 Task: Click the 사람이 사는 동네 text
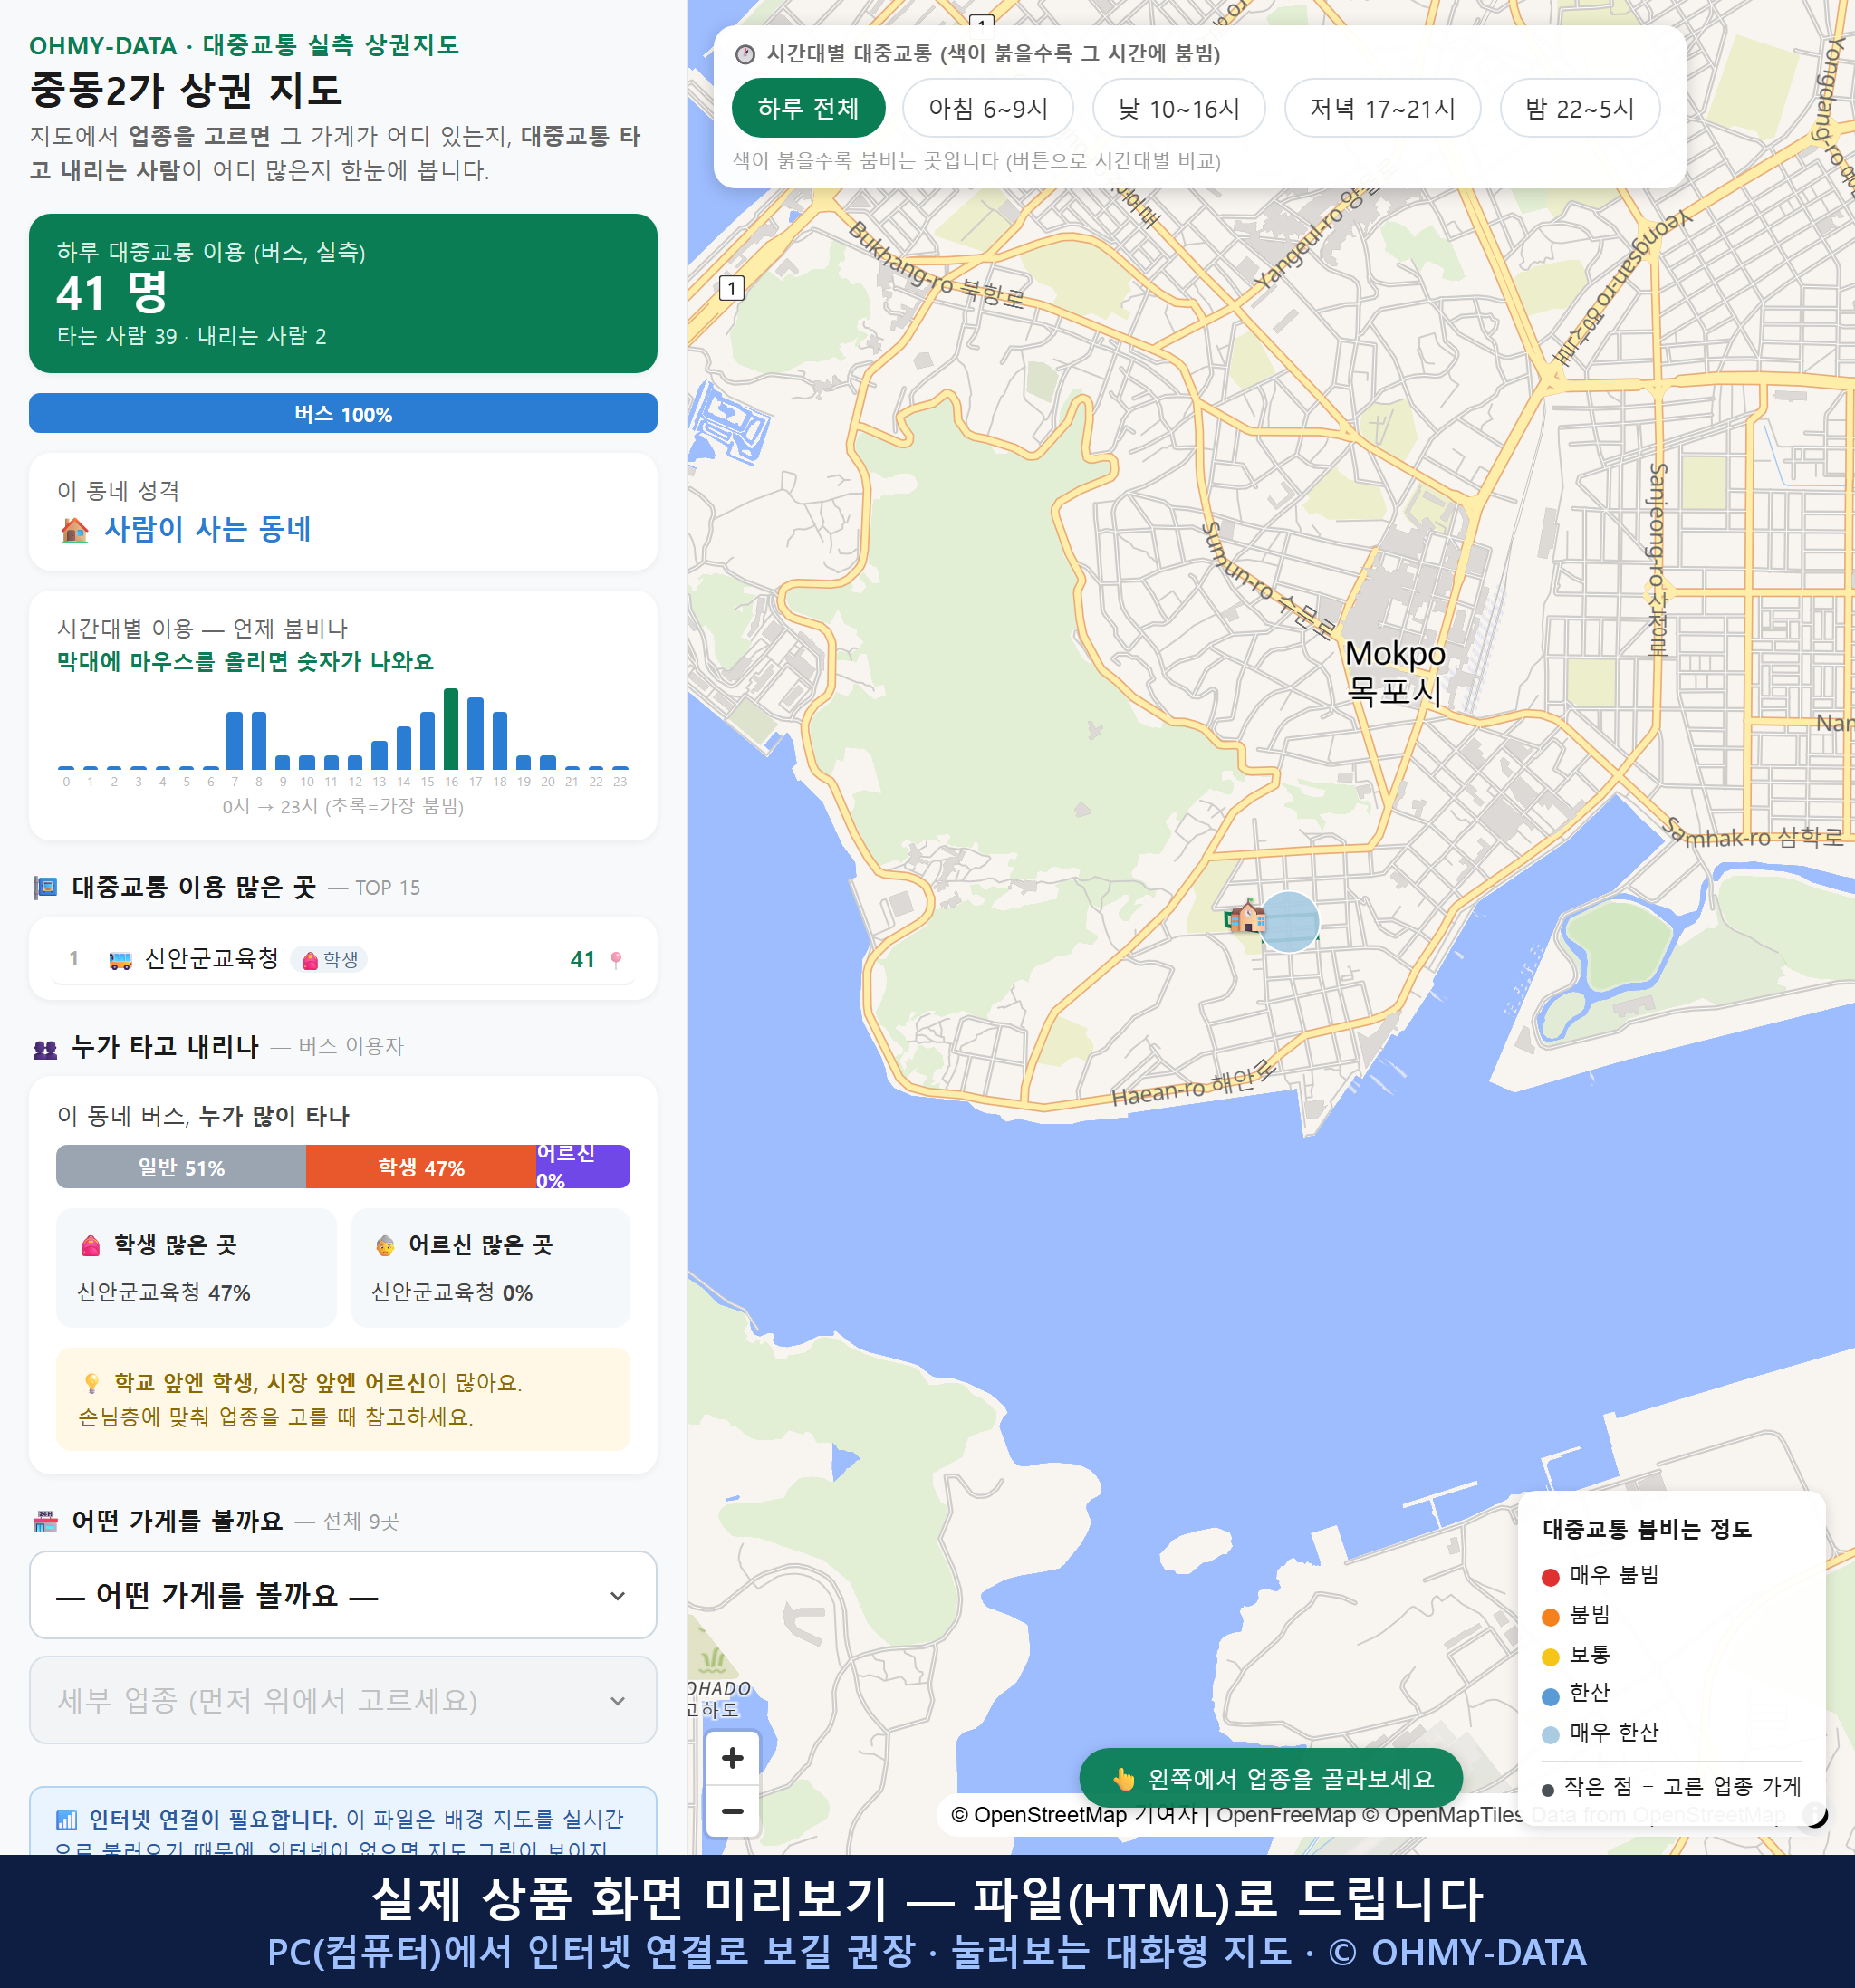[208, 528]
